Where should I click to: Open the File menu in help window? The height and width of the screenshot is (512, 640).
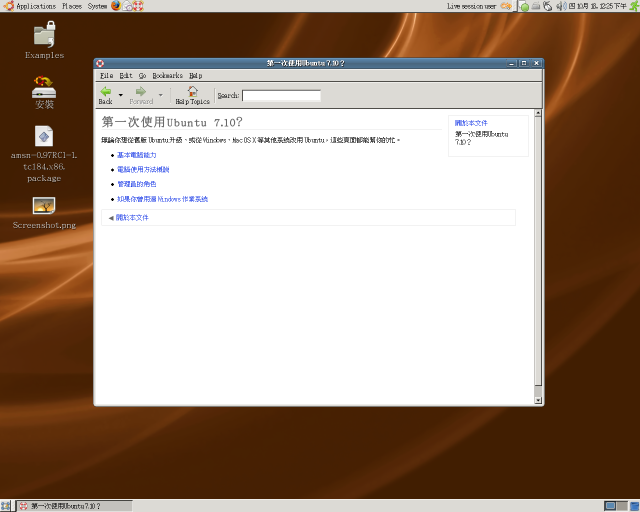point(107,76)
